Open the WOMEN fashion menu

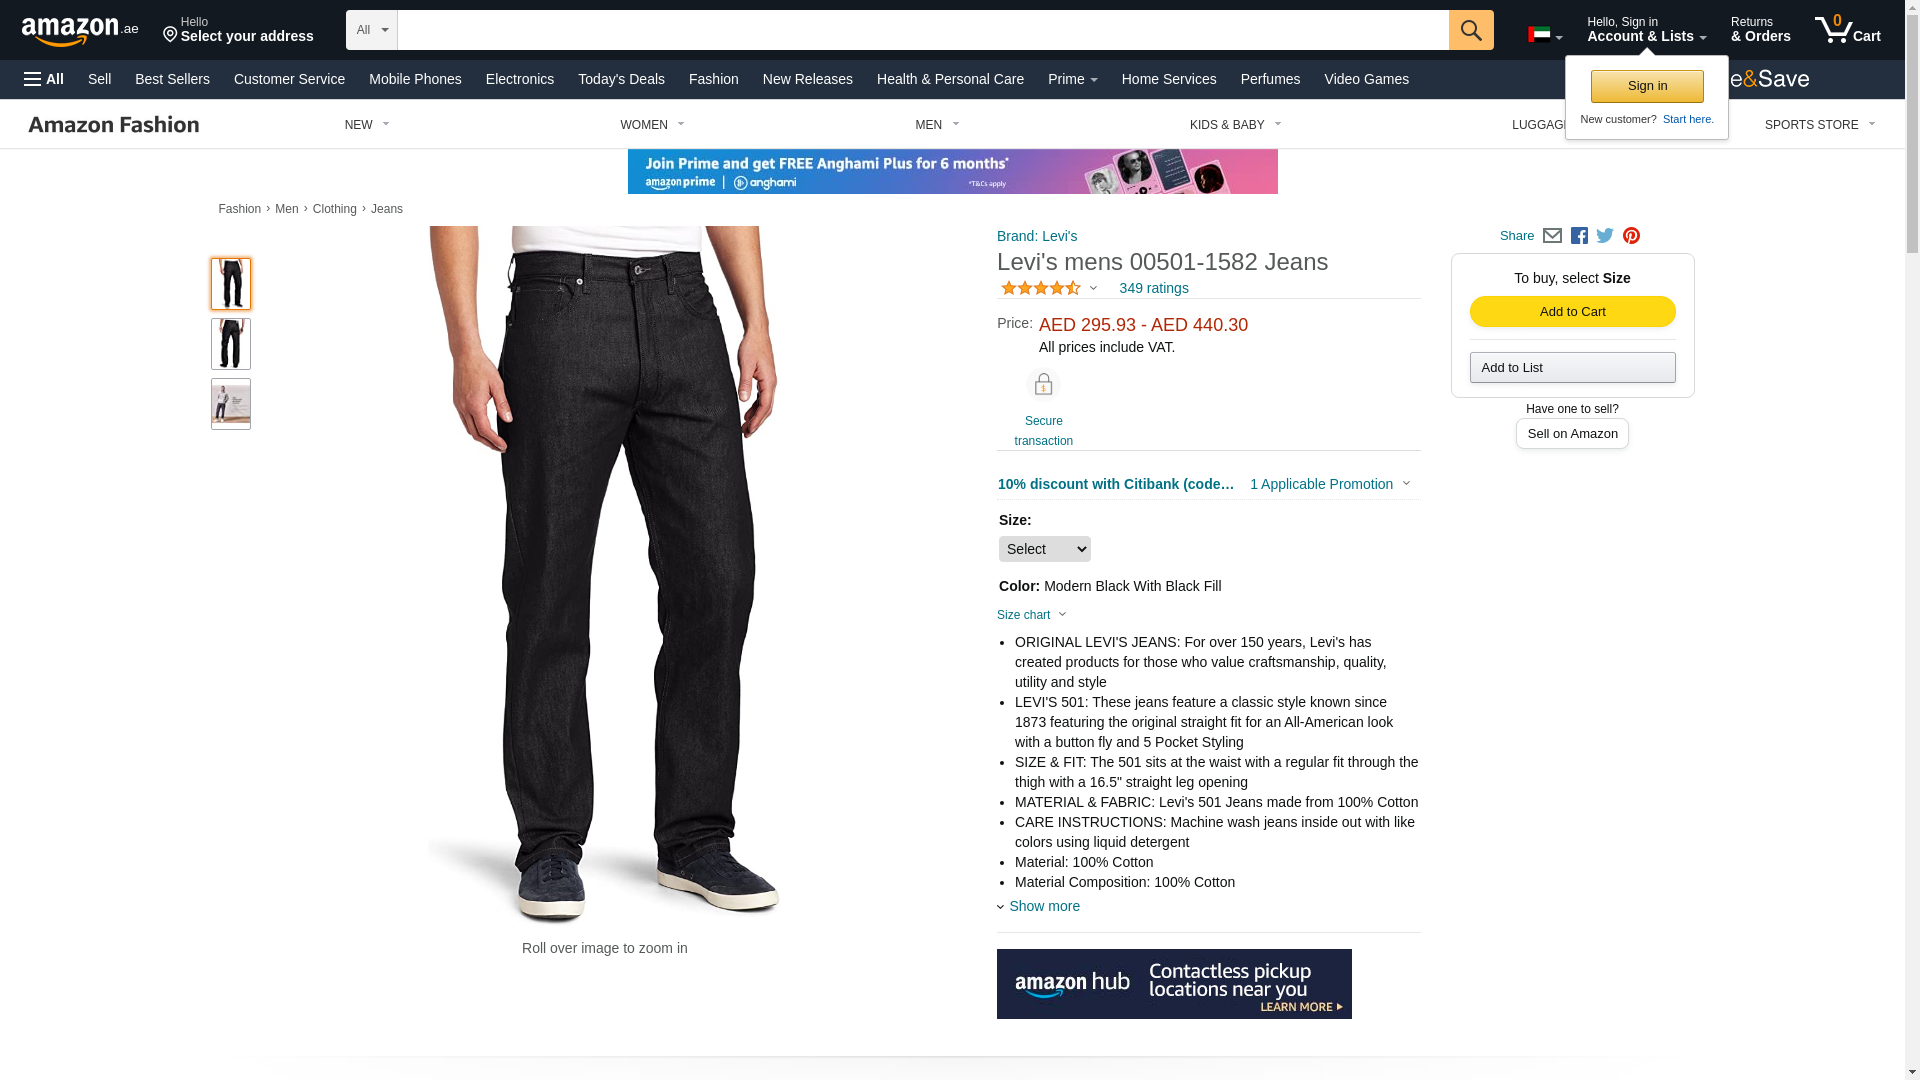click(652, 125)
